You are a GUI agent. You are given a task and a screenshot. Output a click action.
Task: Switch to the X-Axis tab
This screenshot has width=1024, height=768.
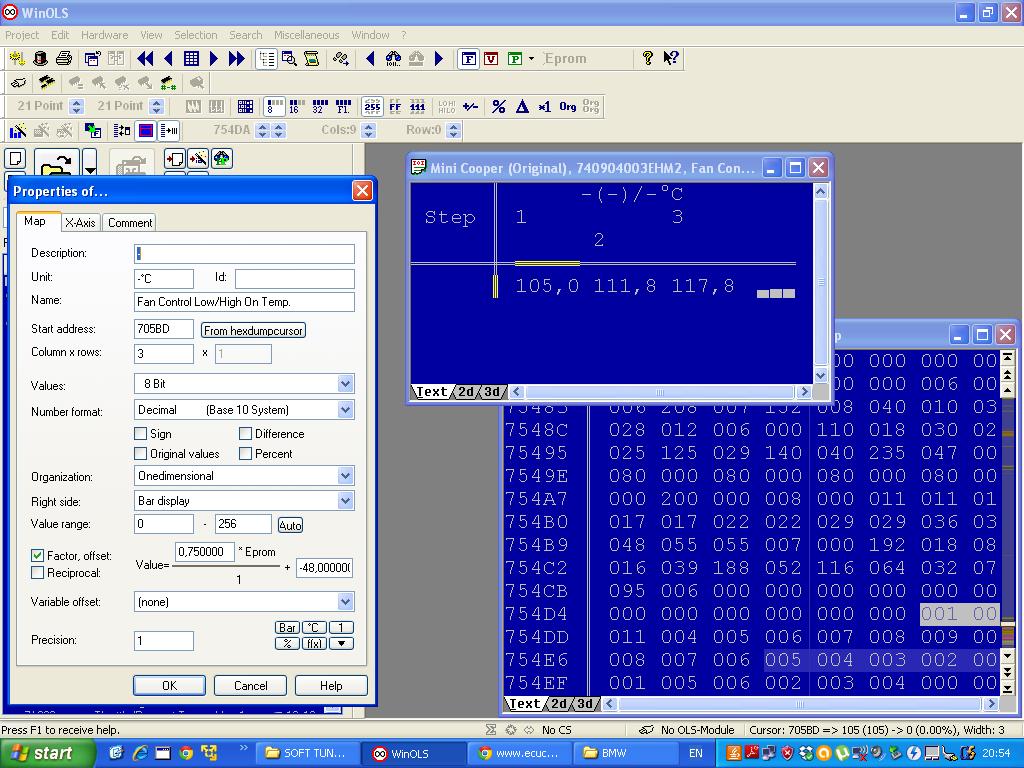tap(80, 223)
